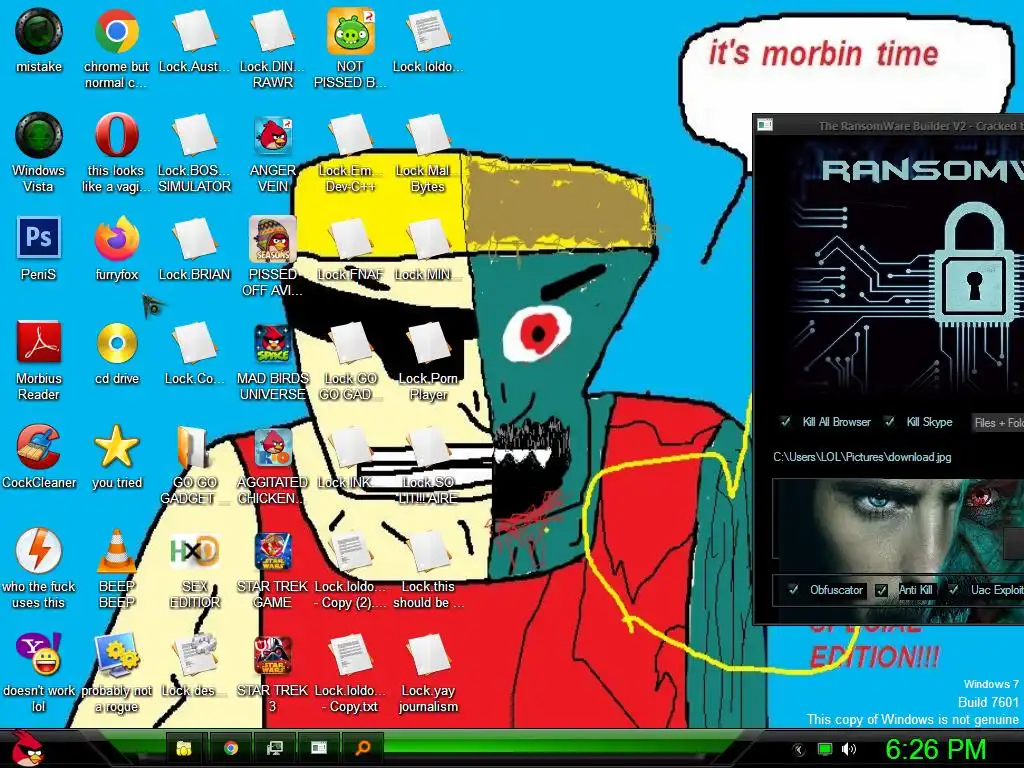Expand the hidden tray icons arrow
The width and height of the screenshot is (1024, 768).
tap(798, 750)
